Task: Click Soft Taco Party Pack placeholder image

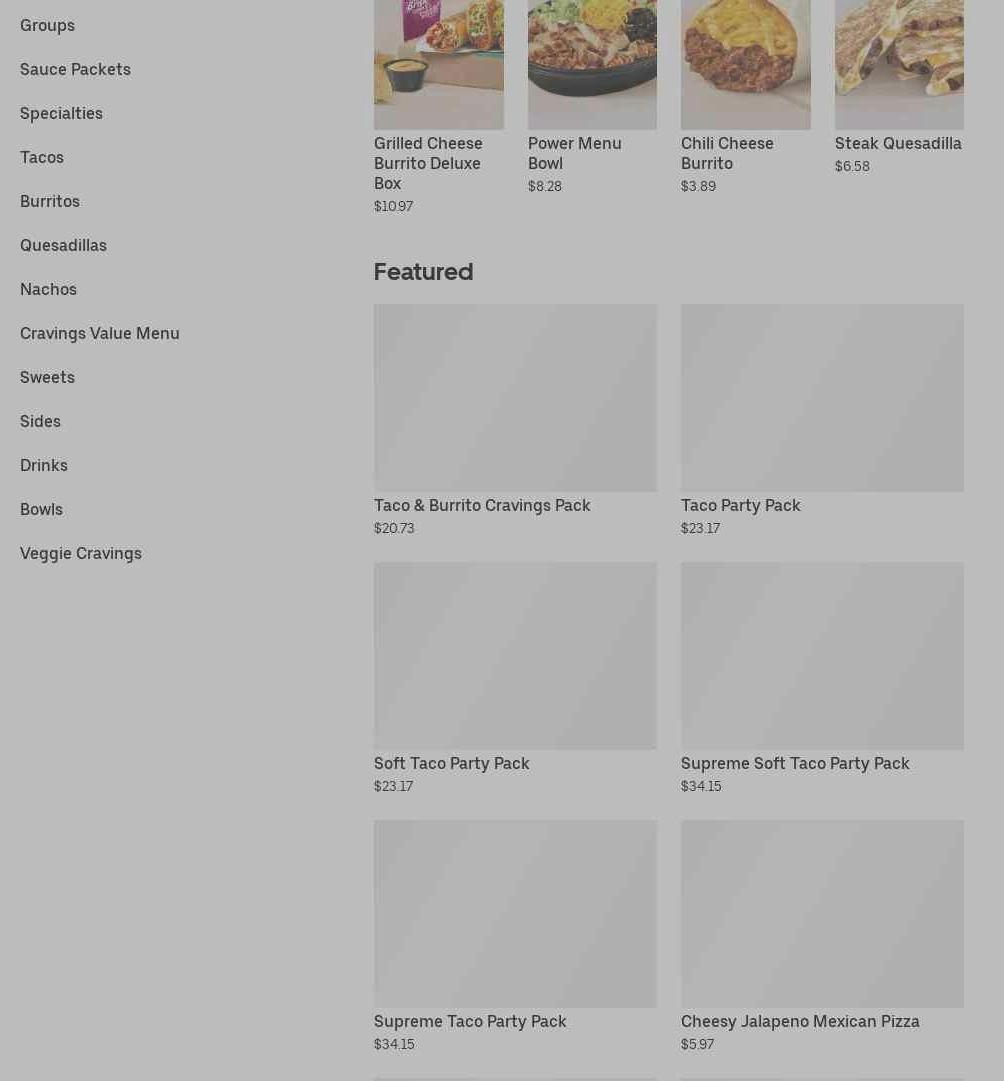Action: pyautogui.click(x=515, y=656)
